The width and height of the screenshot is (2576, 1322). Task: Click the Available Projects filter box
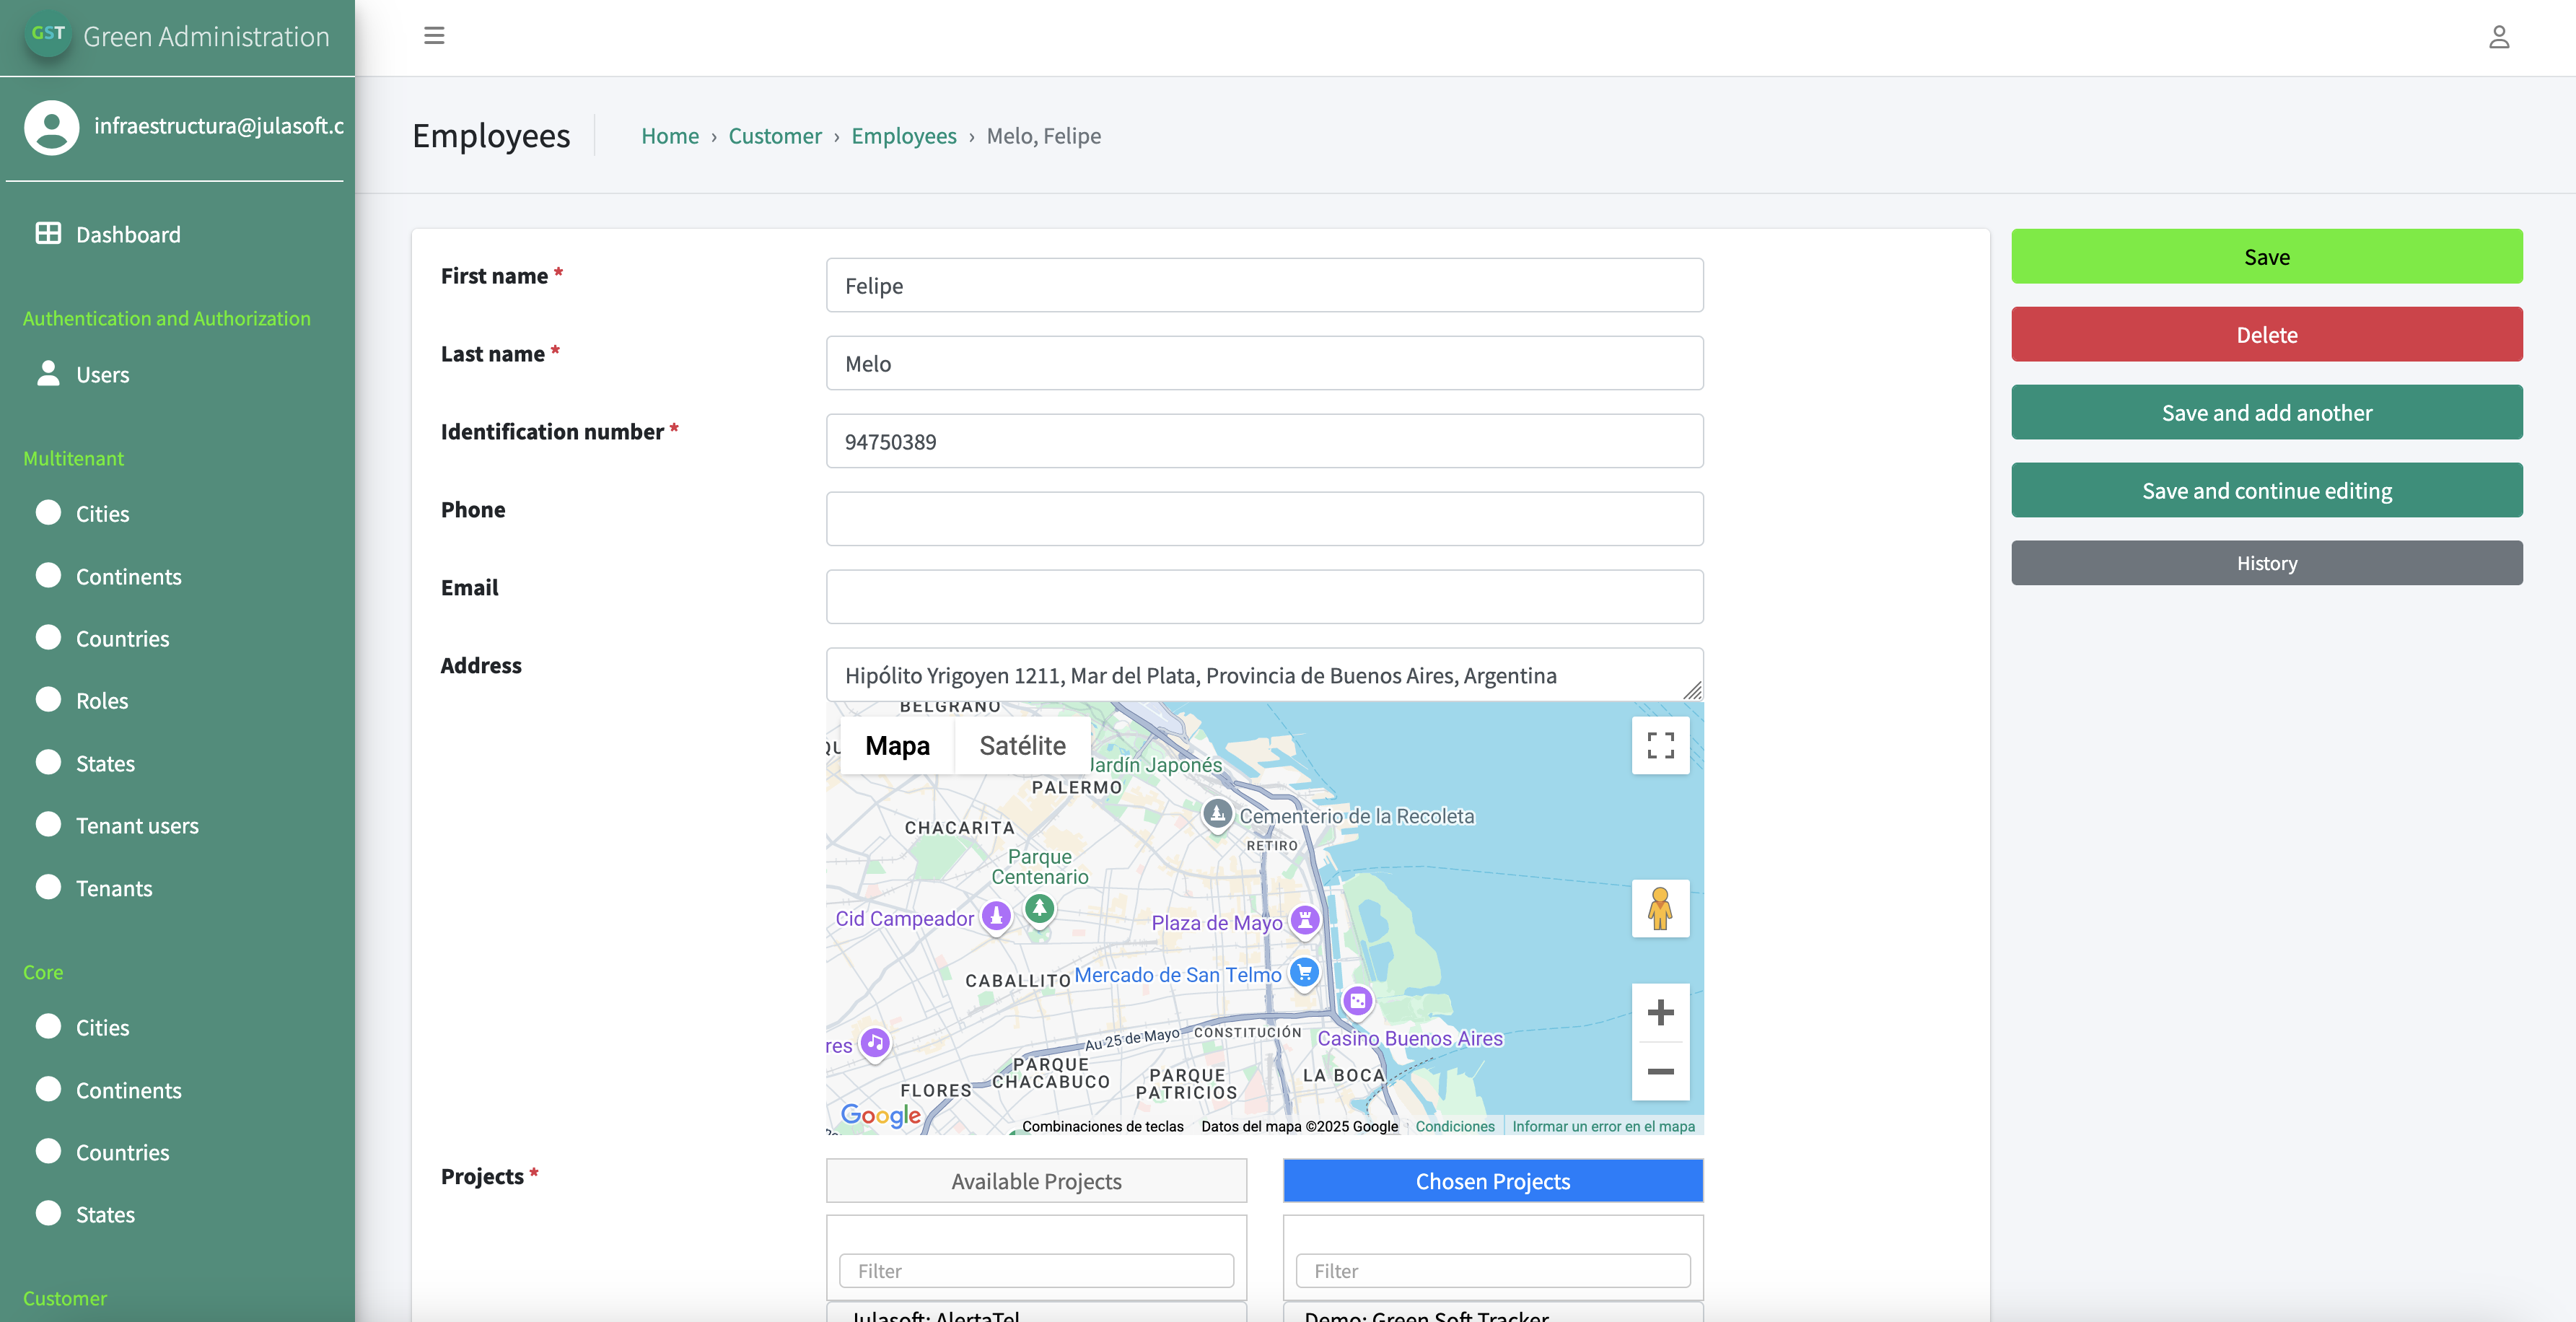(1036, 1270)
